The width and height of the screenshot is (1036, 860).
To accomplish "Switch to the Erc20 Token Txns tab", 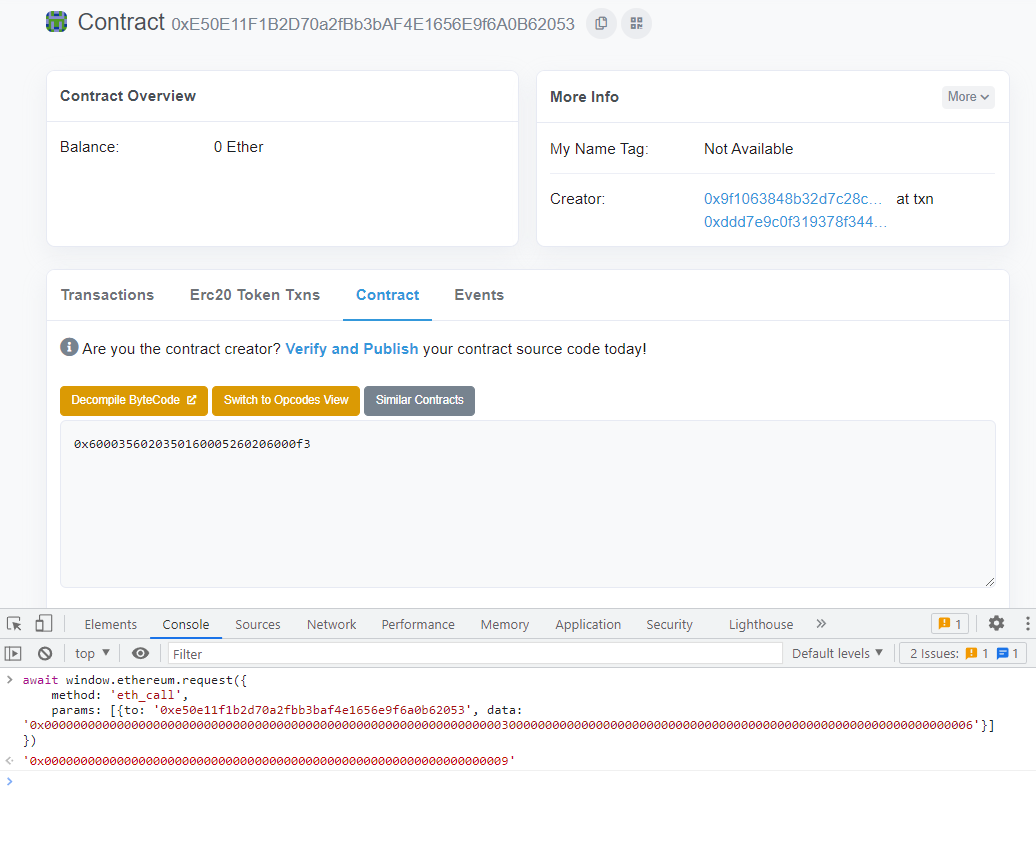I will (255, 295).
